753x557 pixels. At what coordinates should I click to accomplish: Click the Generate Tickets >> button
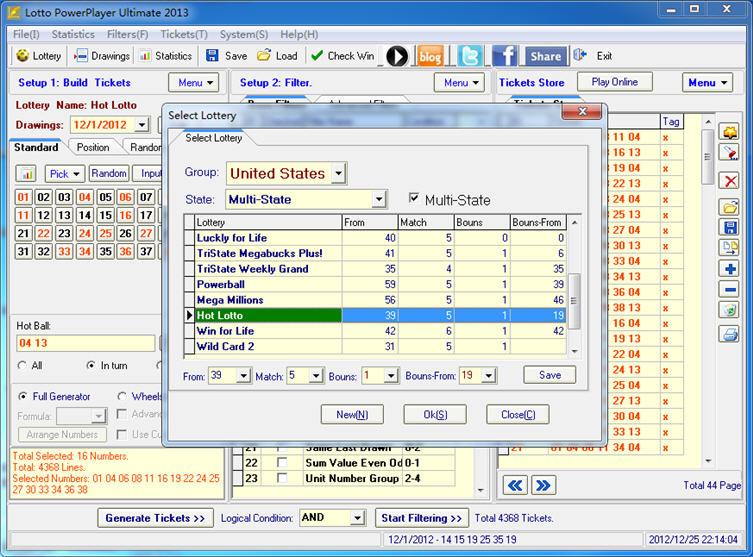click(155, 518)
